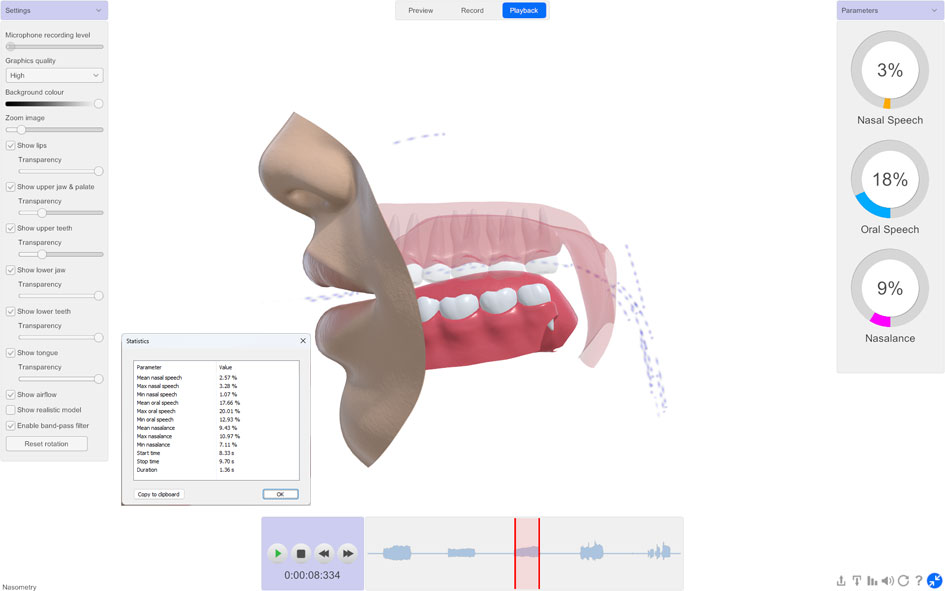Hide the tongue via Show tongue checkbox
The image size is (945, 591).
click(10, 353)
